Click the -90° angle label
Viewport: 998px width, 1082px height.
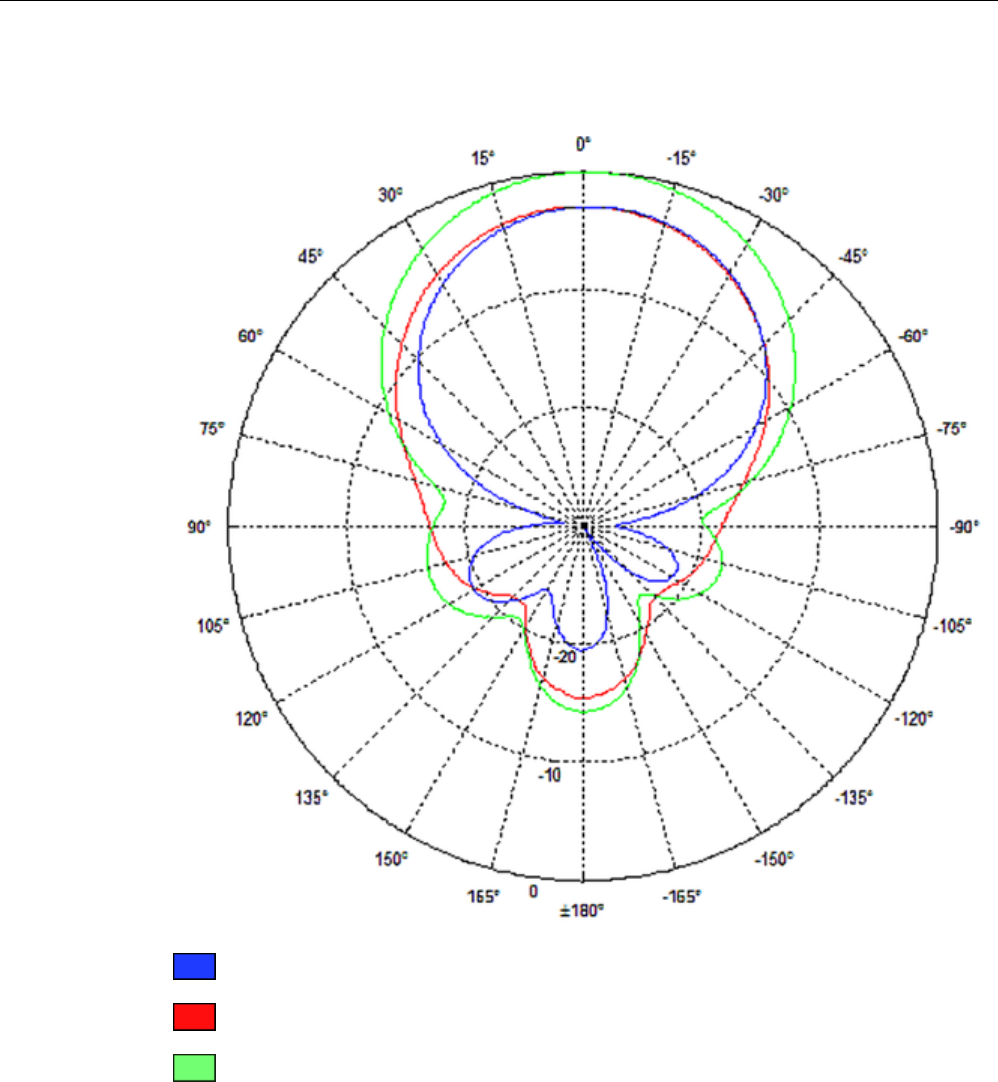964,527
